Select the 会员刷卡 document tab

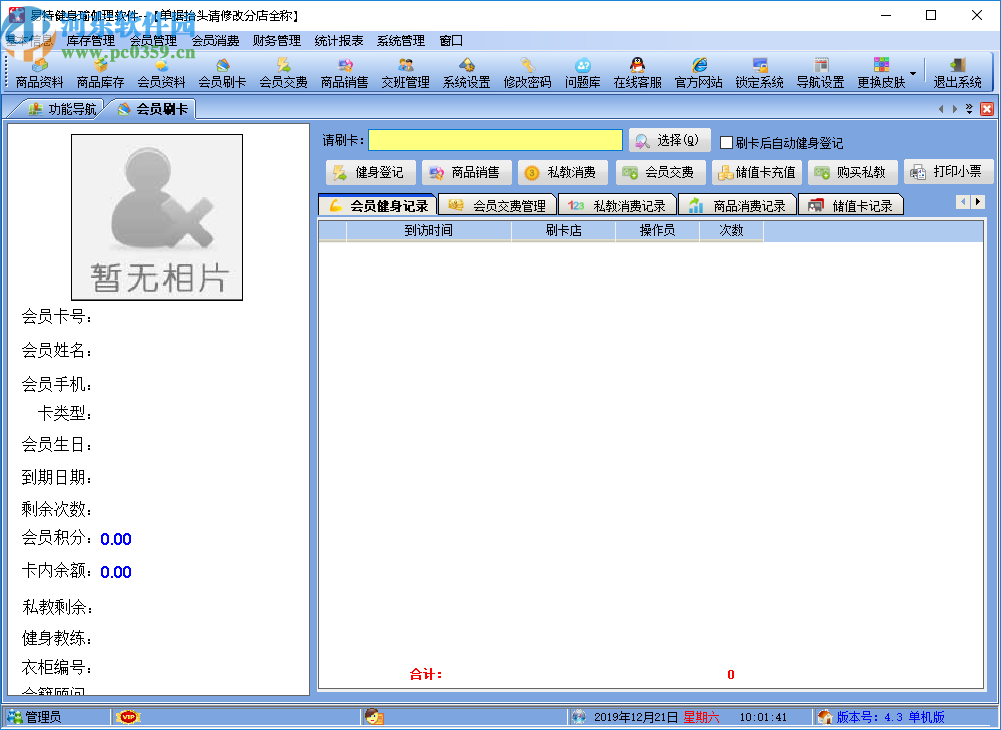point(153,109)
